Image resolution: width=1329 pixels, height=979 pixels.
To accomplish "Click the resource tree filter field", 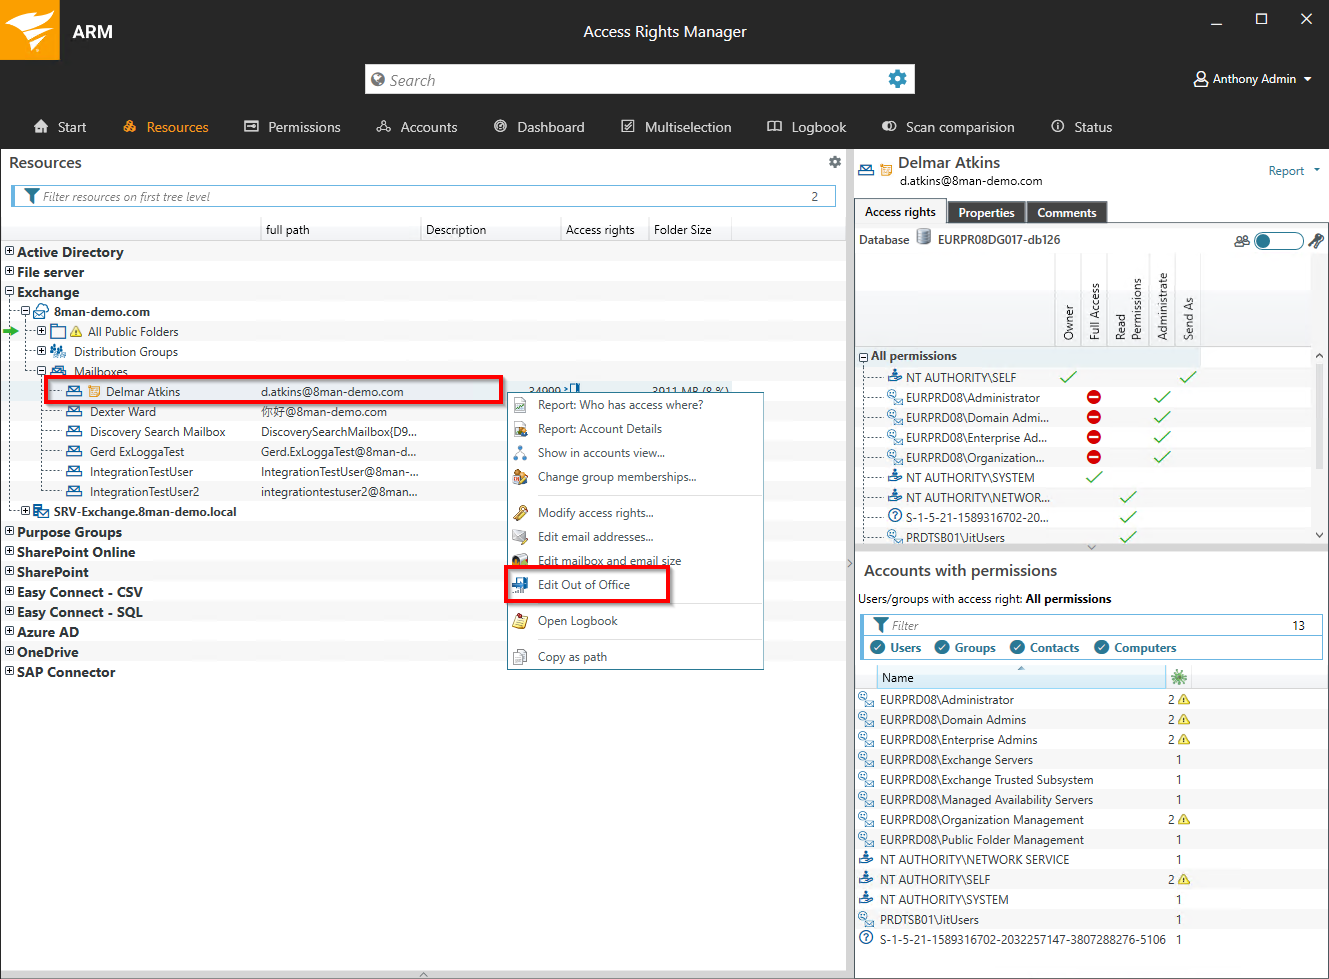I will click(420, 197).
